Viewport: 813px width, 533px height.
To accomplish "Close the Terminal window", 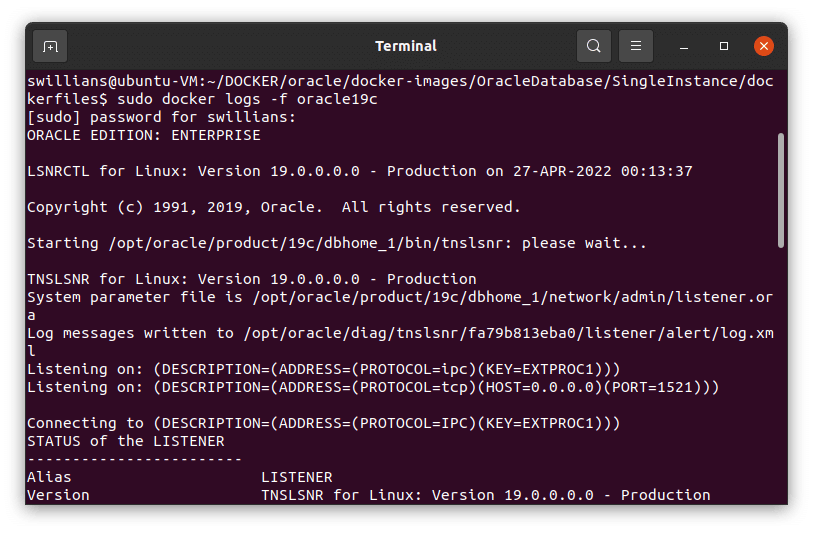I will 764,46.
